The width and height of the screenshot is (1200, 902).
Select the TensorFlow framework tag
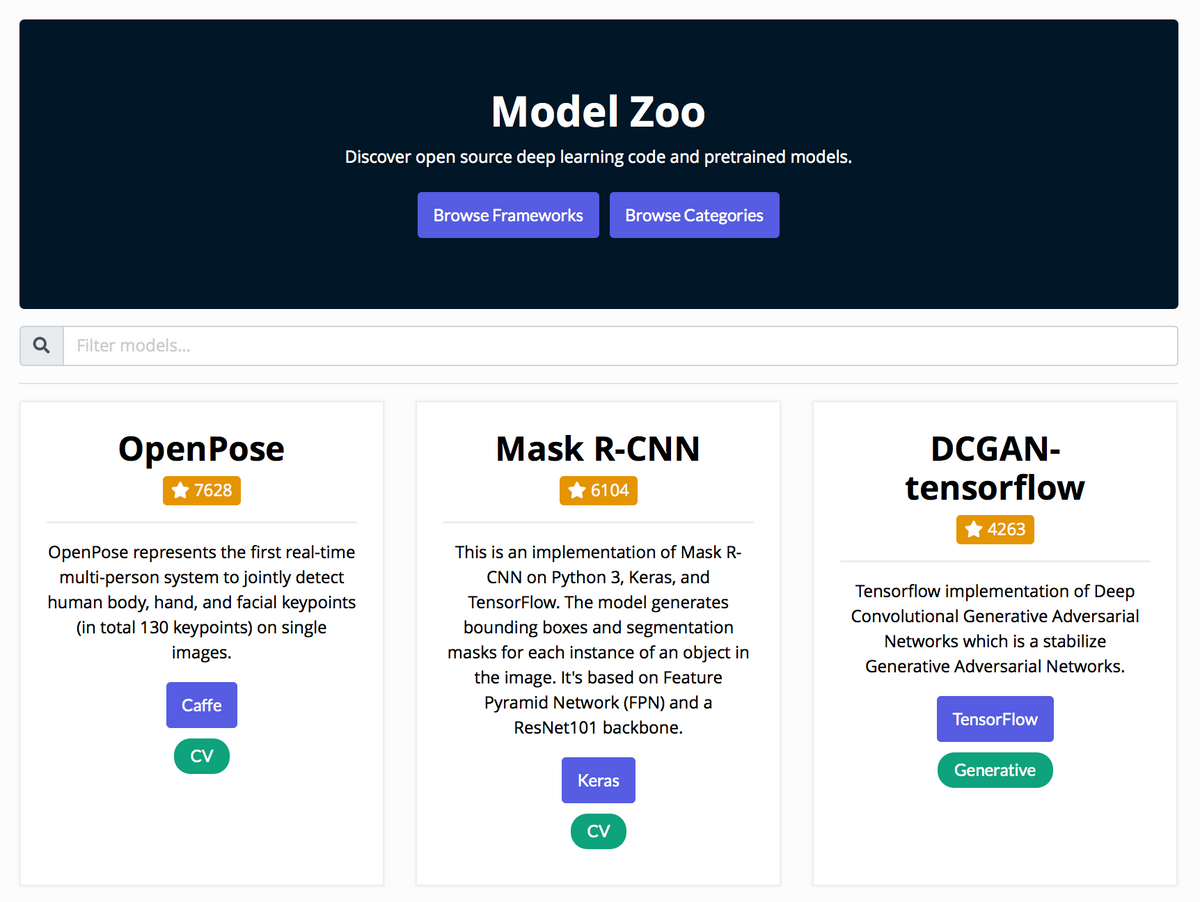point(995,719)
